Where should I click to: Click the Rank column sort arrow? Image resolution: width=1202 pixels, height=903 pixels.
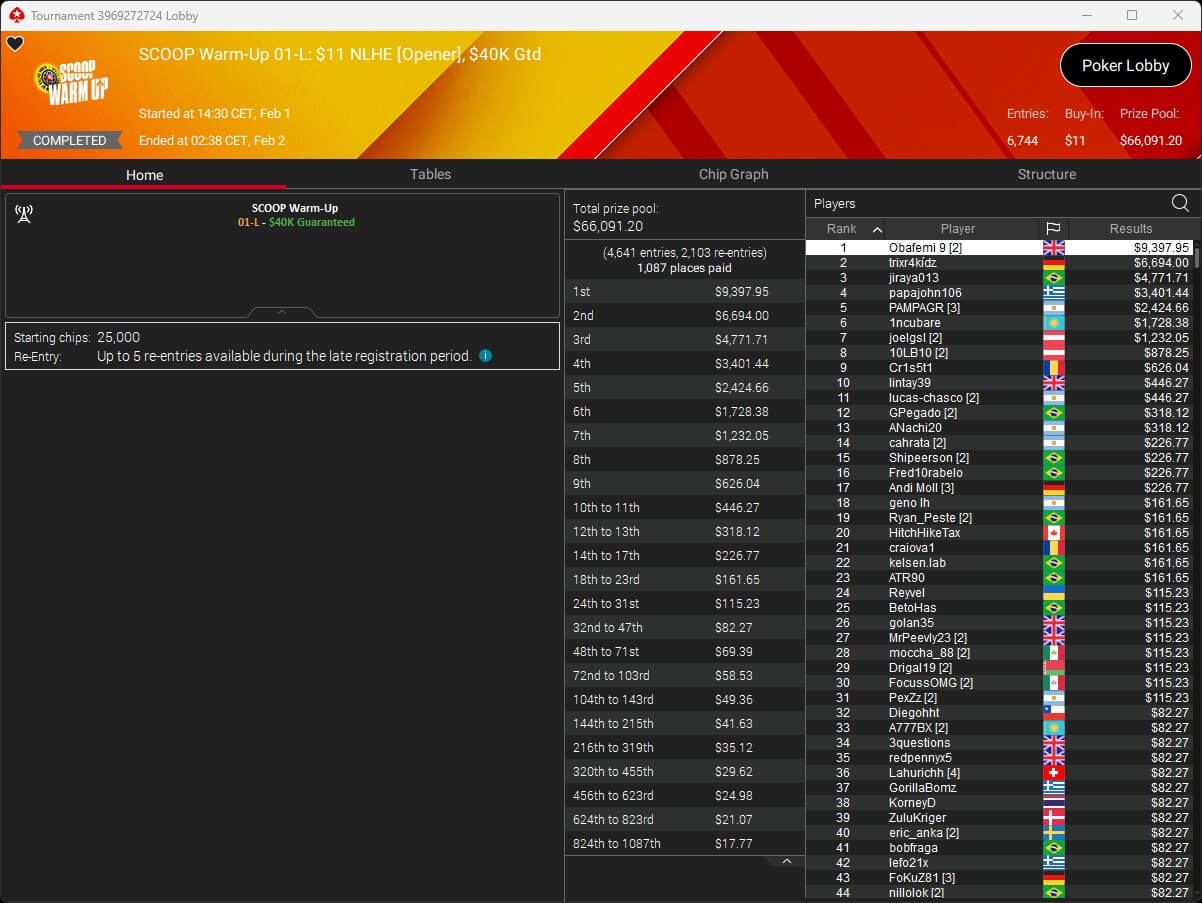877,229
